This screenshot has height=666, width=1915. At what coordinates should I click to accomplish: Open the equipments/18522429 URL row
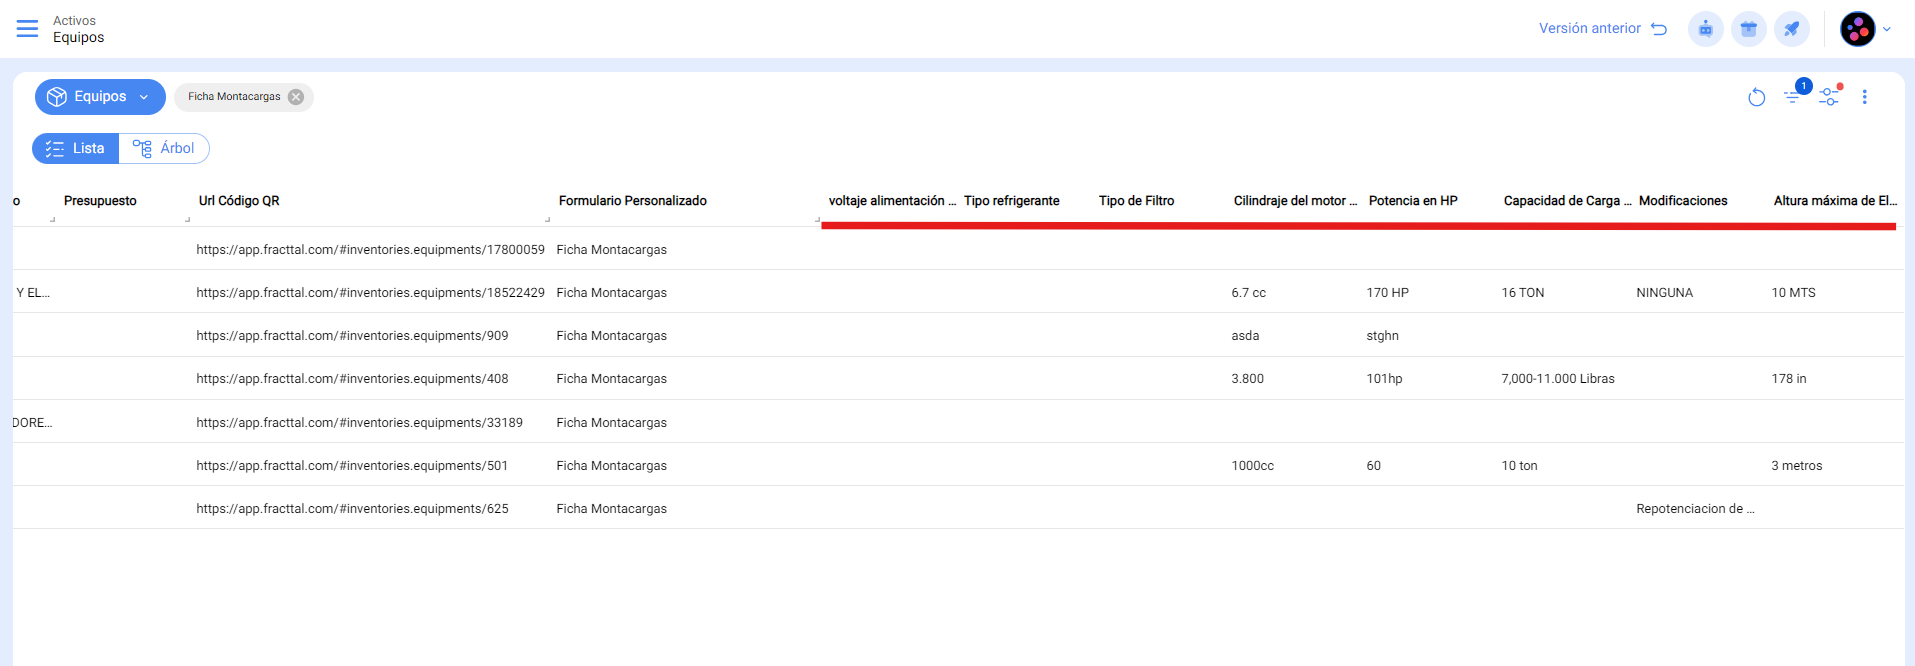click(x=370, y=293)
